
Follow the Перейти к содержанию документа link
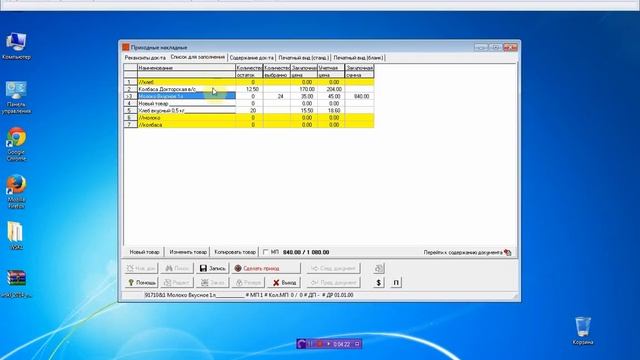pos(463,253)
